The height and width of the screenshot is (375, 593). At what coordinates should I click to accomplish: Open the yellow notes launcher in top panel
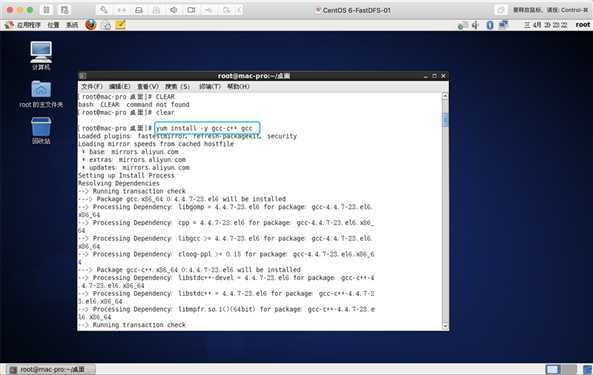120,25
